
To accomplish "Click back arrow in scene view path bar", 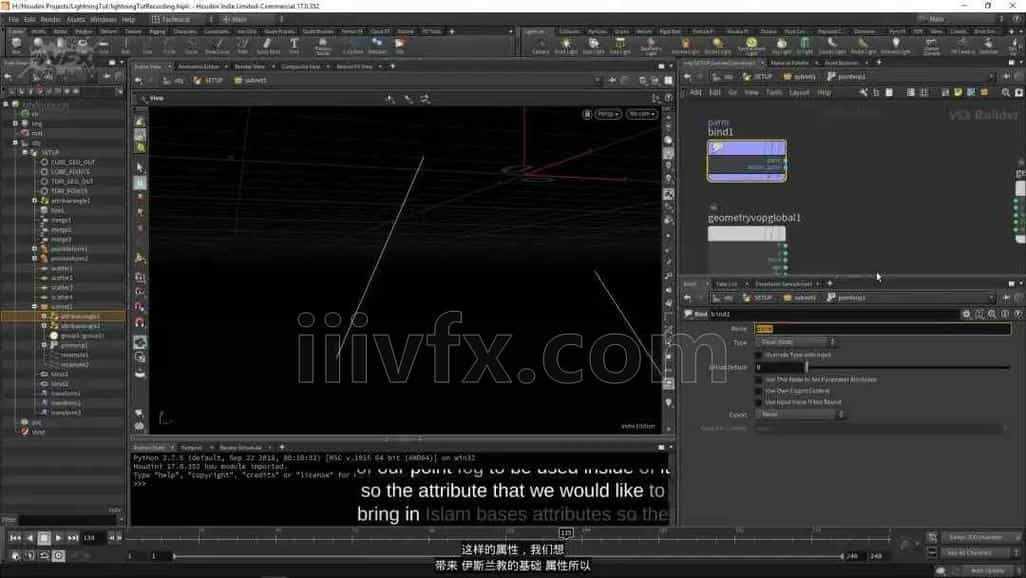I will (138, 81).
